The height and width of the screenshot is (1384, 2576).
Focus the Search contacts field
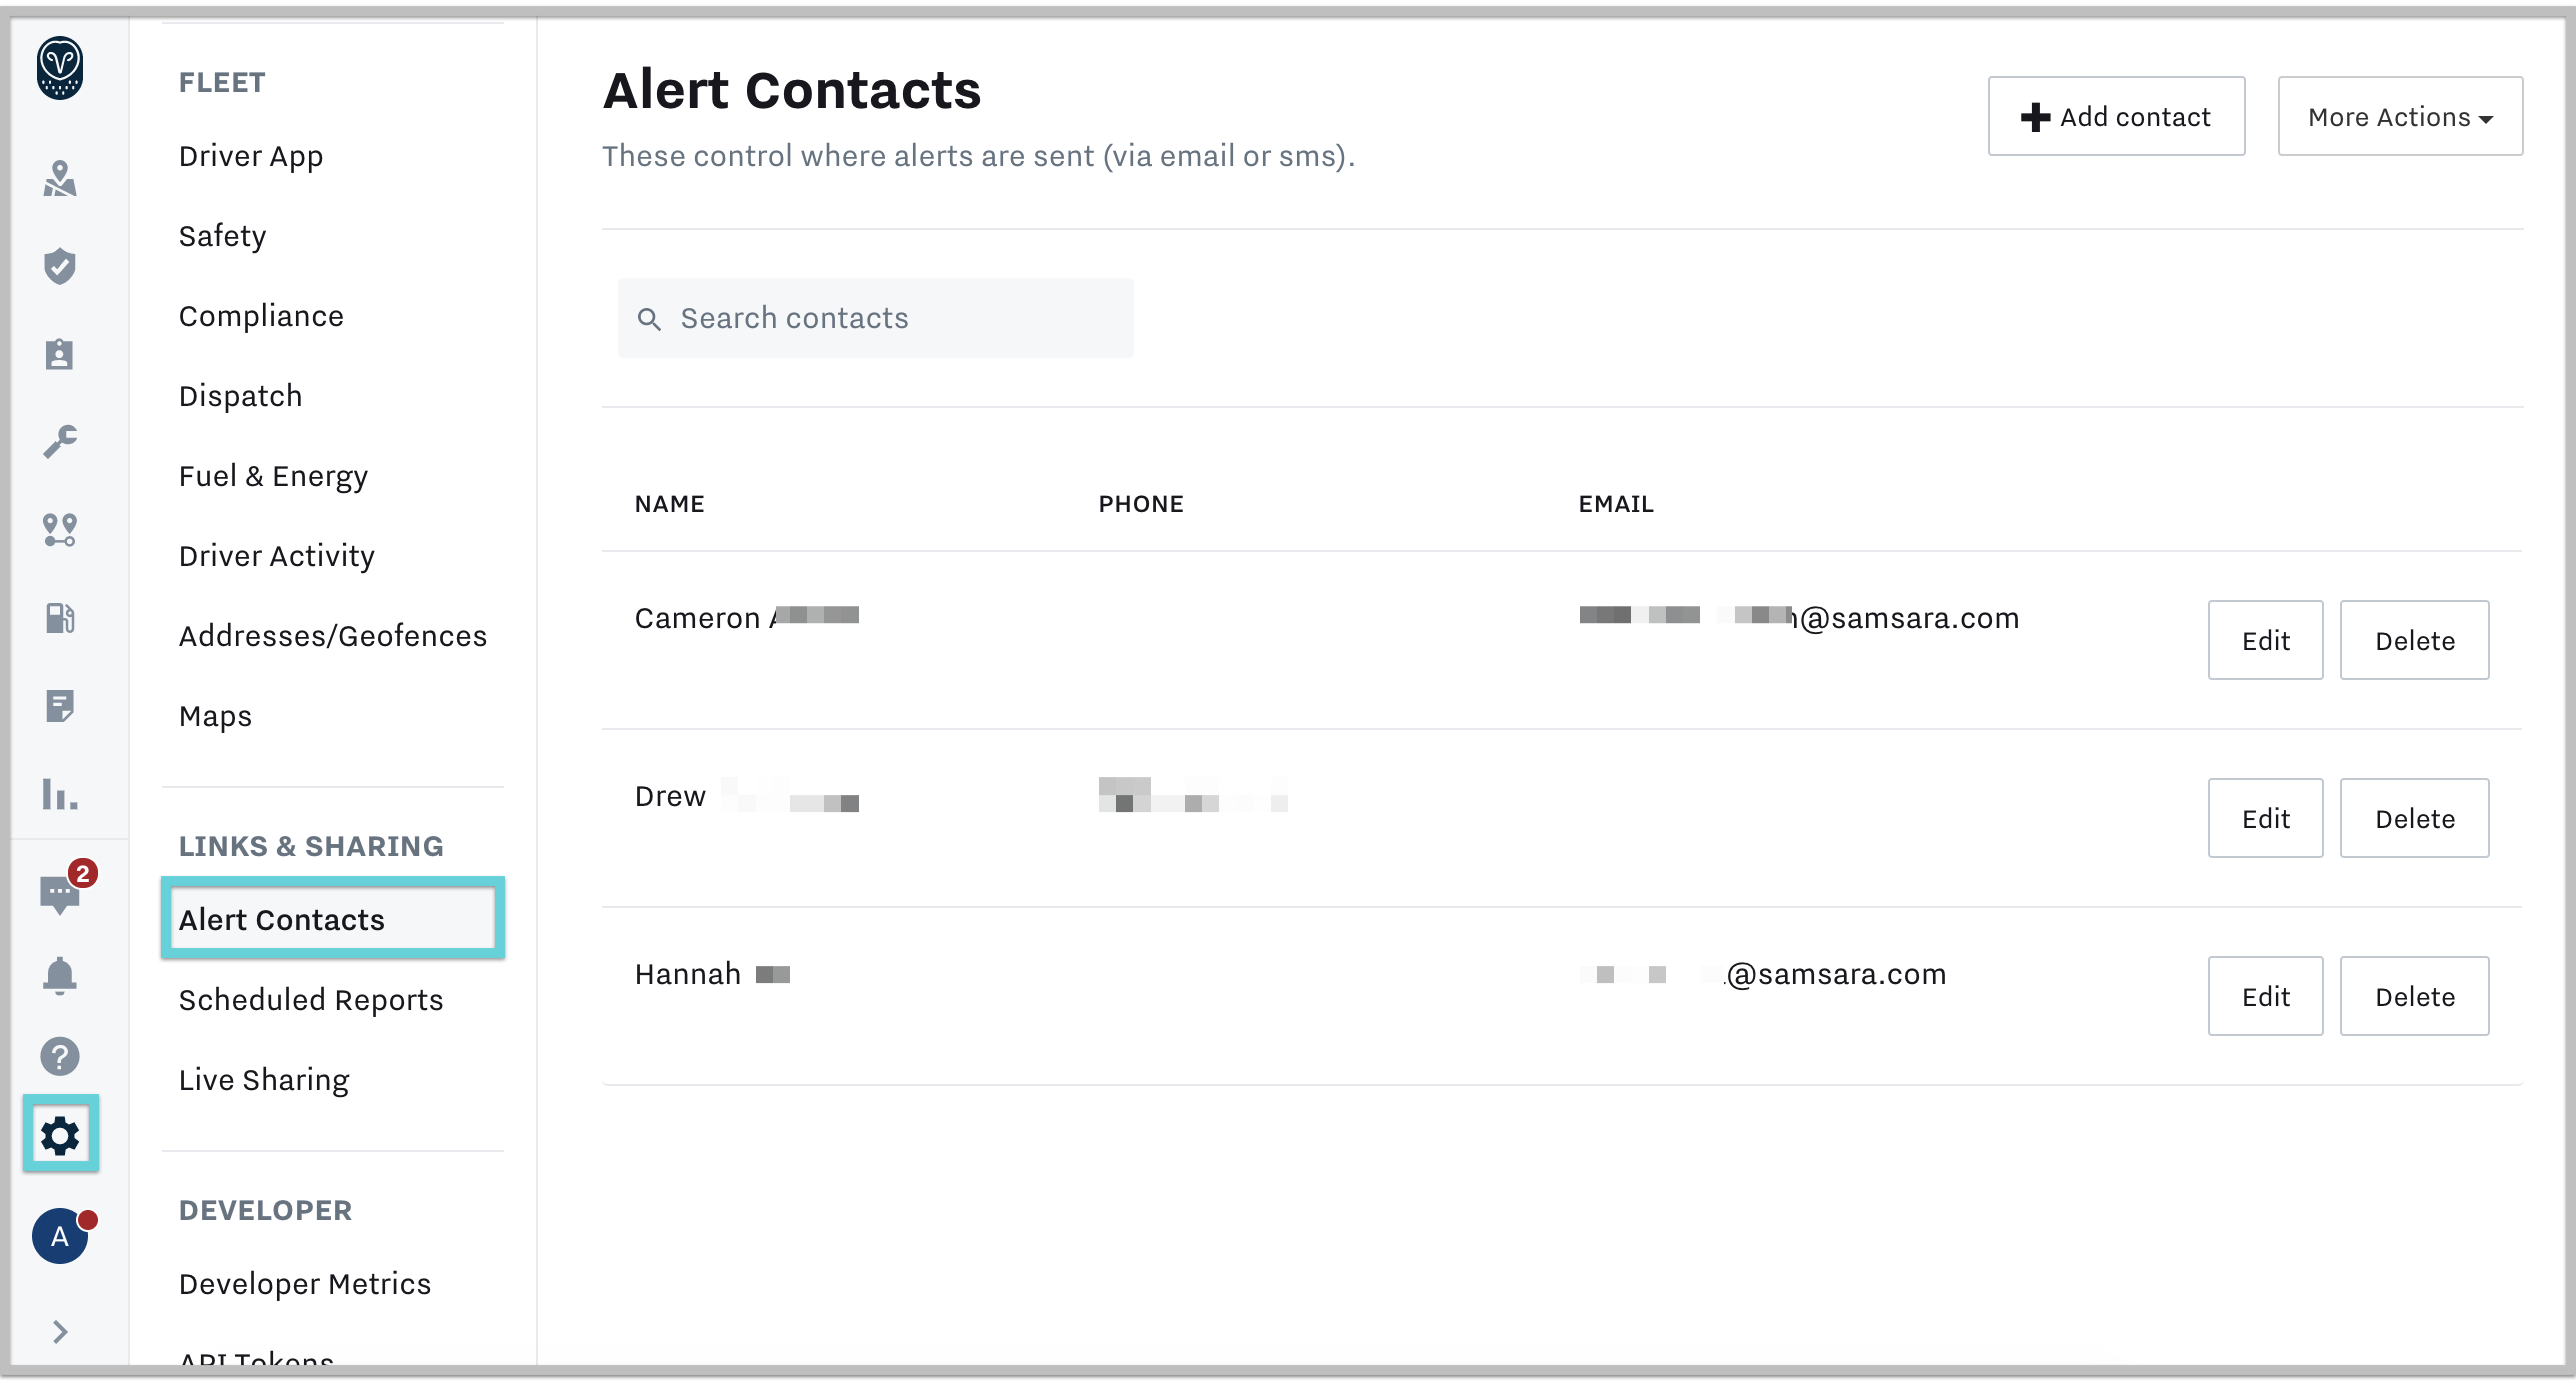[x=876, y=318]
